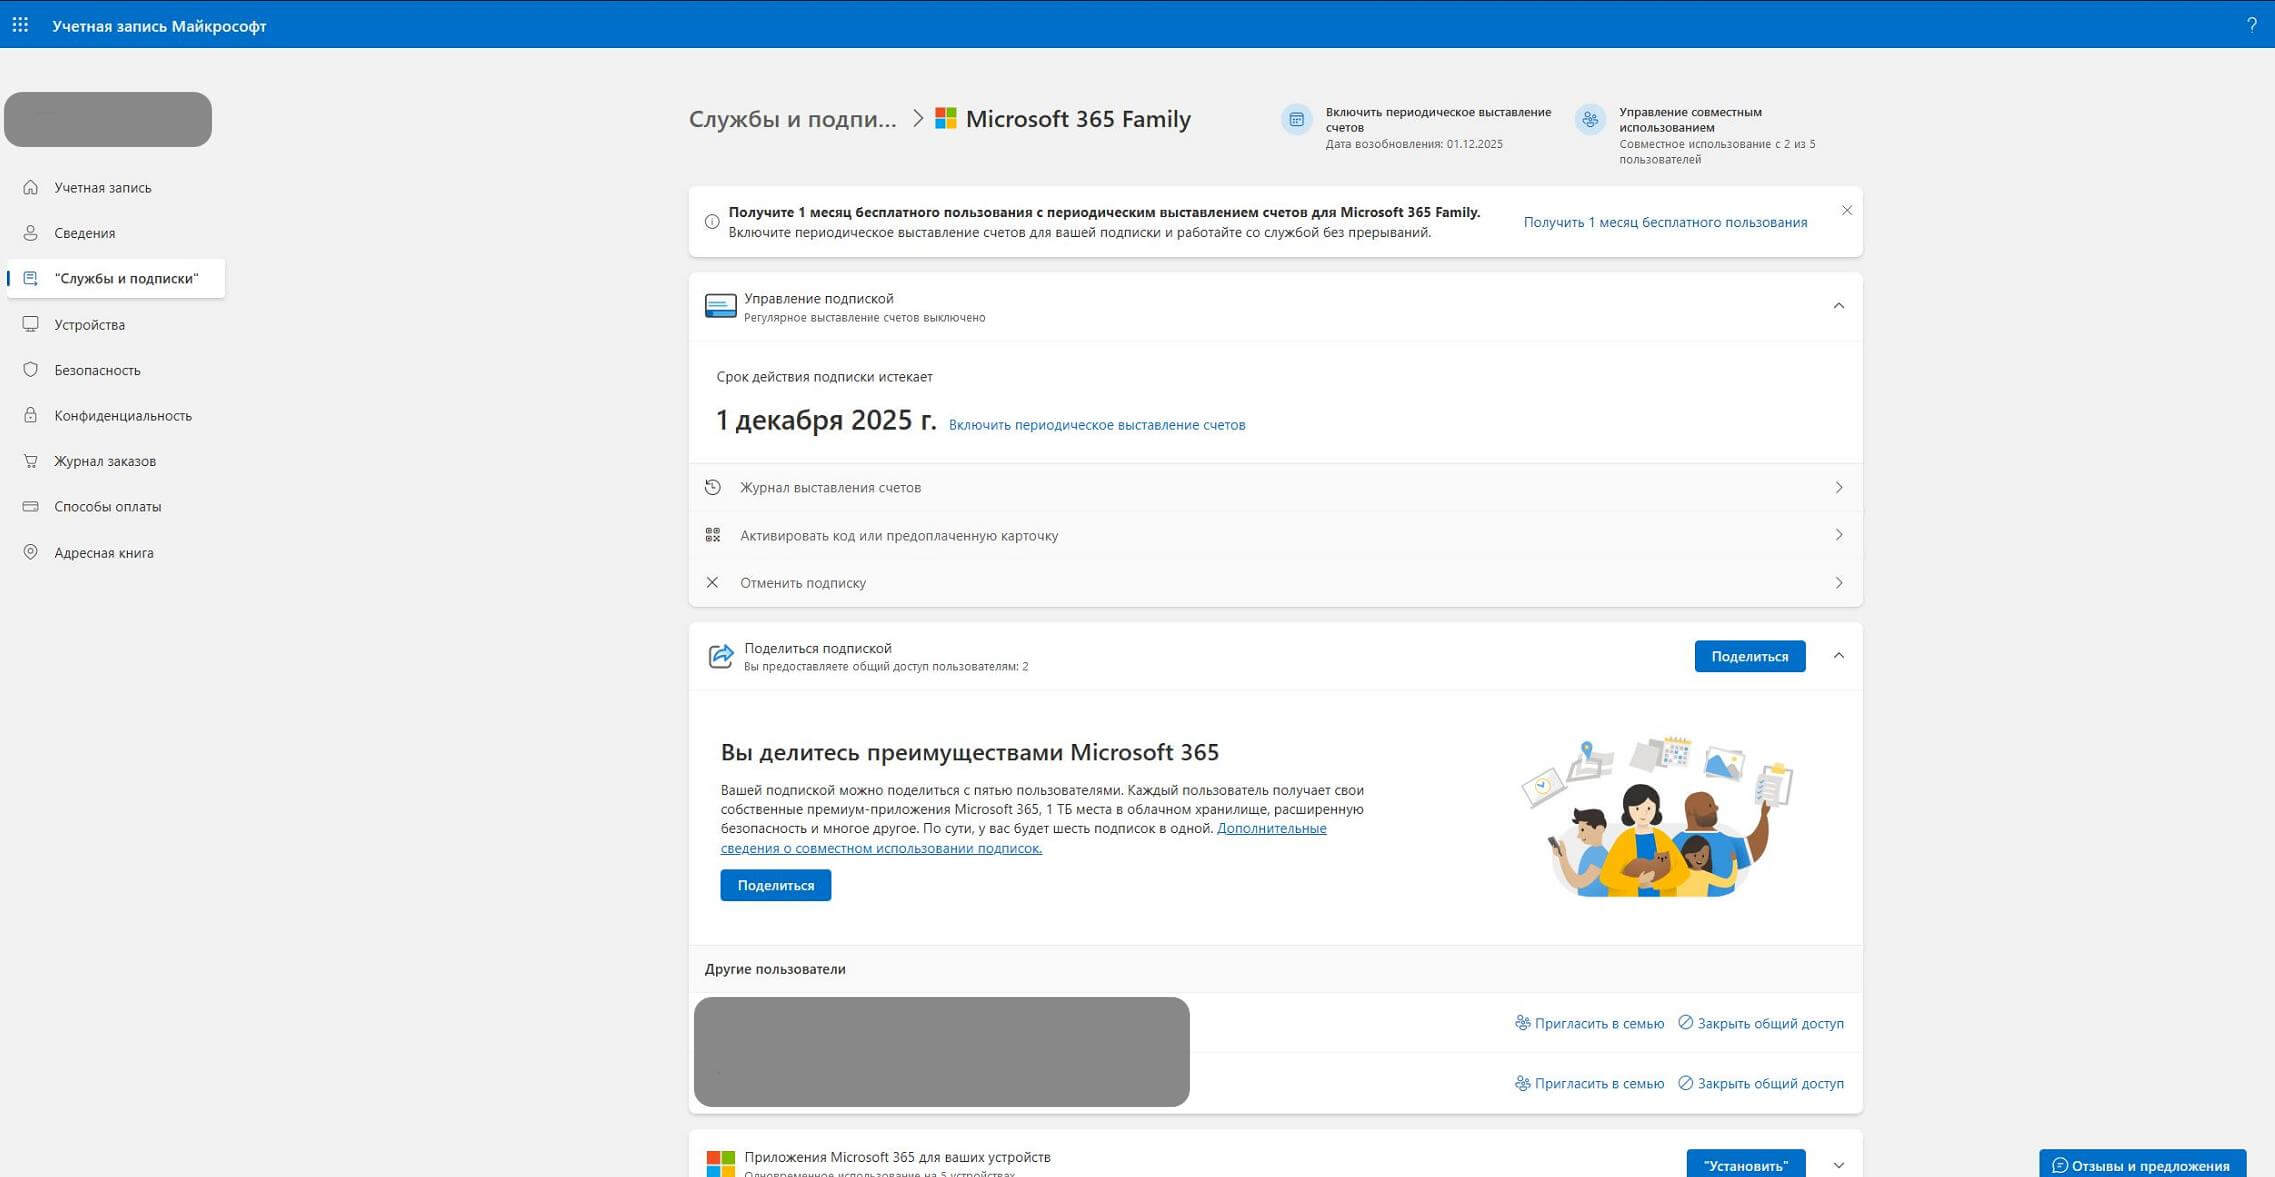
Task: Collapse the Поделиться подпиской section
Action: tap(1838, 656)
